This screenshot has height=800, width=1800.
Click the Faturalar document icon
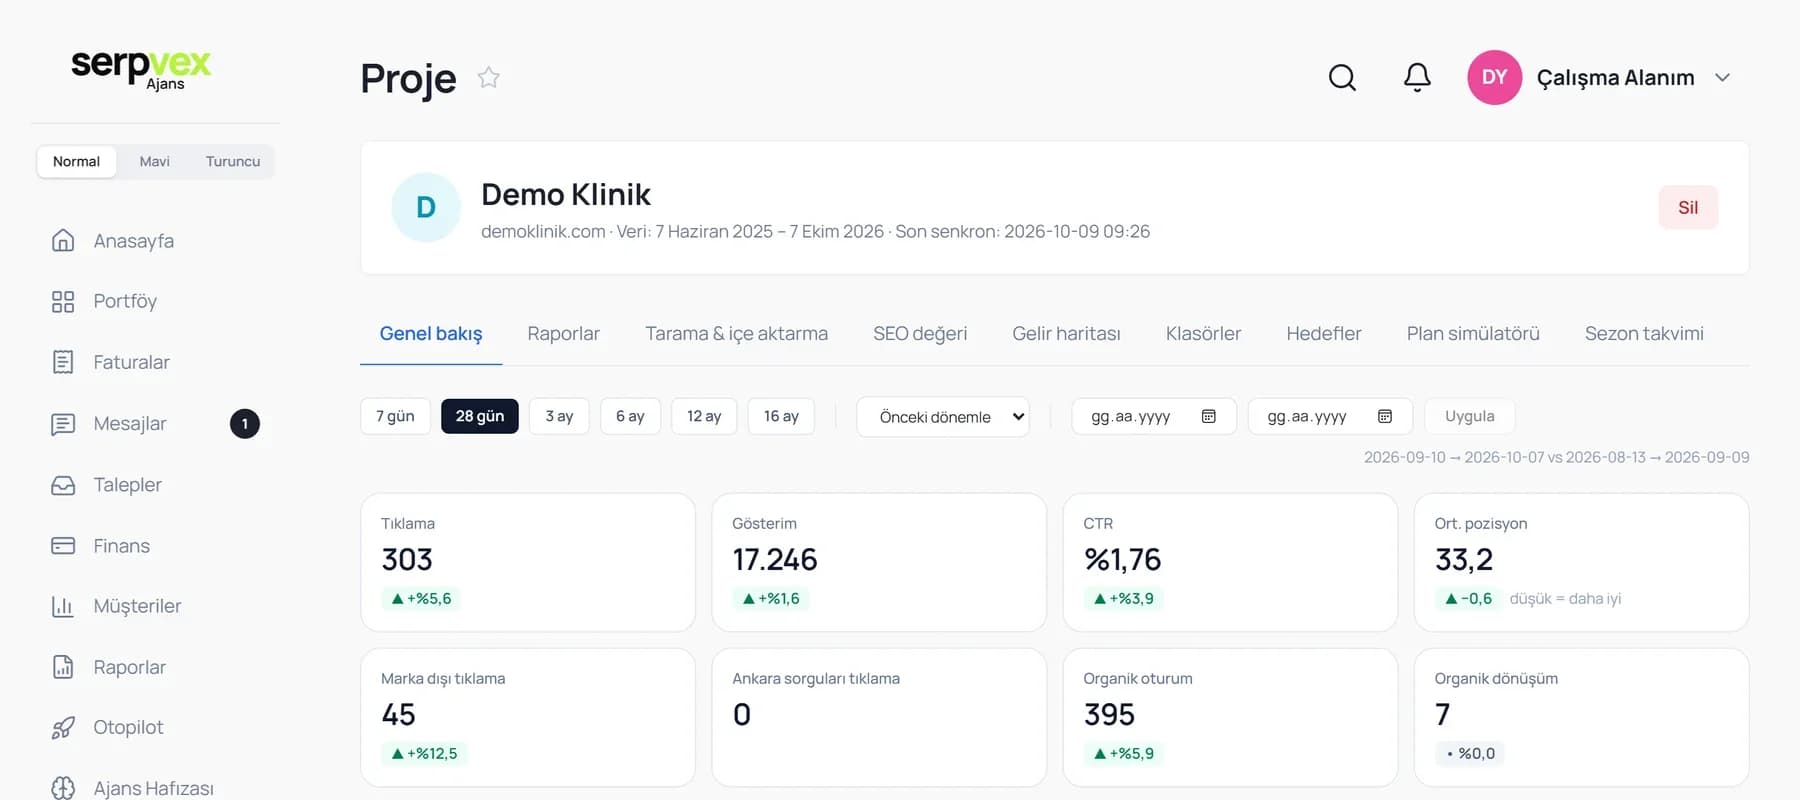(63, 362)
